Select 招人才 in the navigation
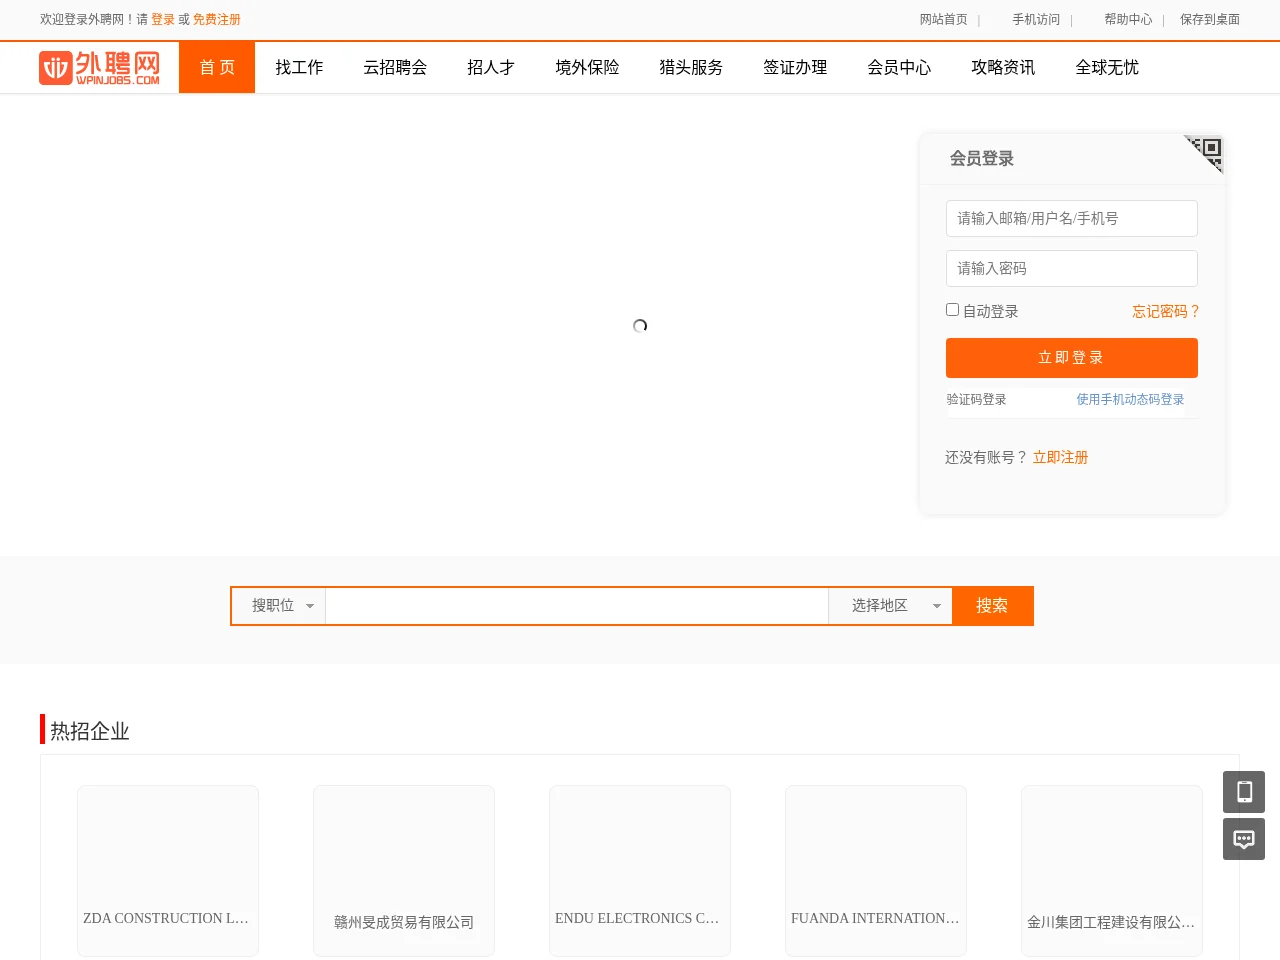1280x960 pixels. point(491,68)
